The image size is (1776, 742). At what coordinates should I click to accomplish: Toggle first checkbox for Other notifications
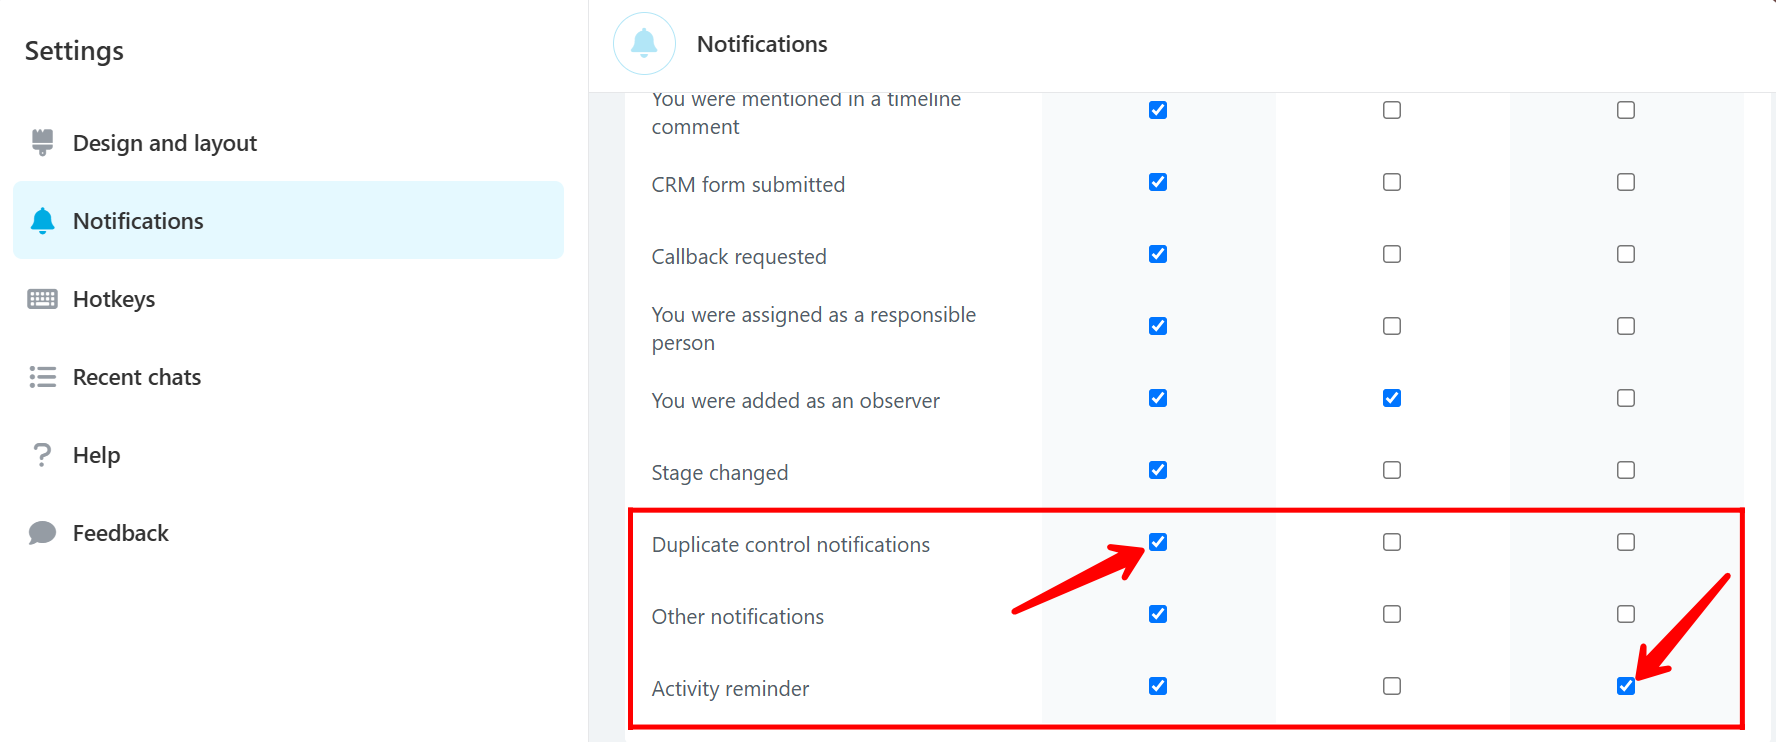click(x=1158, y=614)
